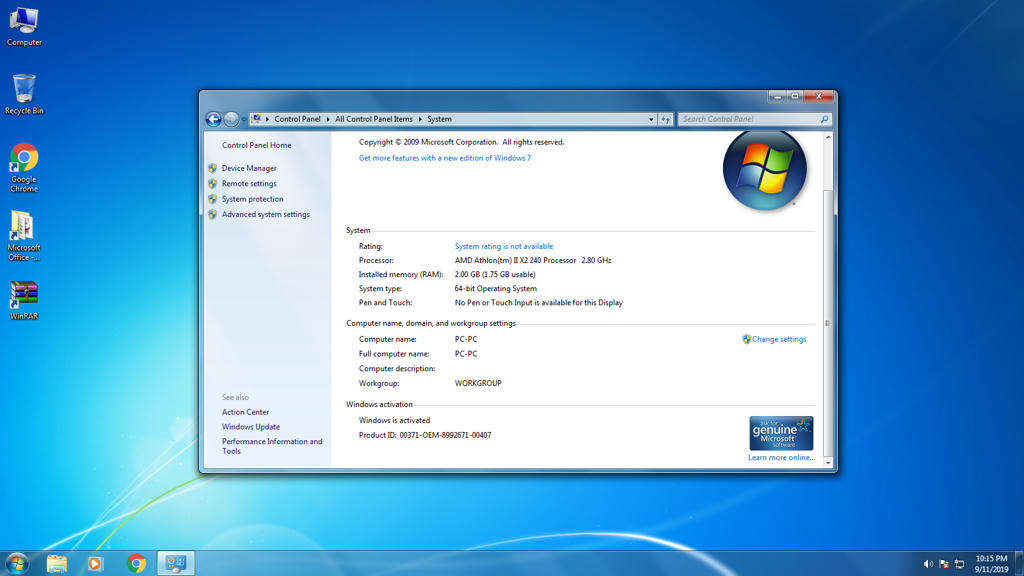Click the WORKGROUP value text
The image size is (1024, 576).
point(478,383)
